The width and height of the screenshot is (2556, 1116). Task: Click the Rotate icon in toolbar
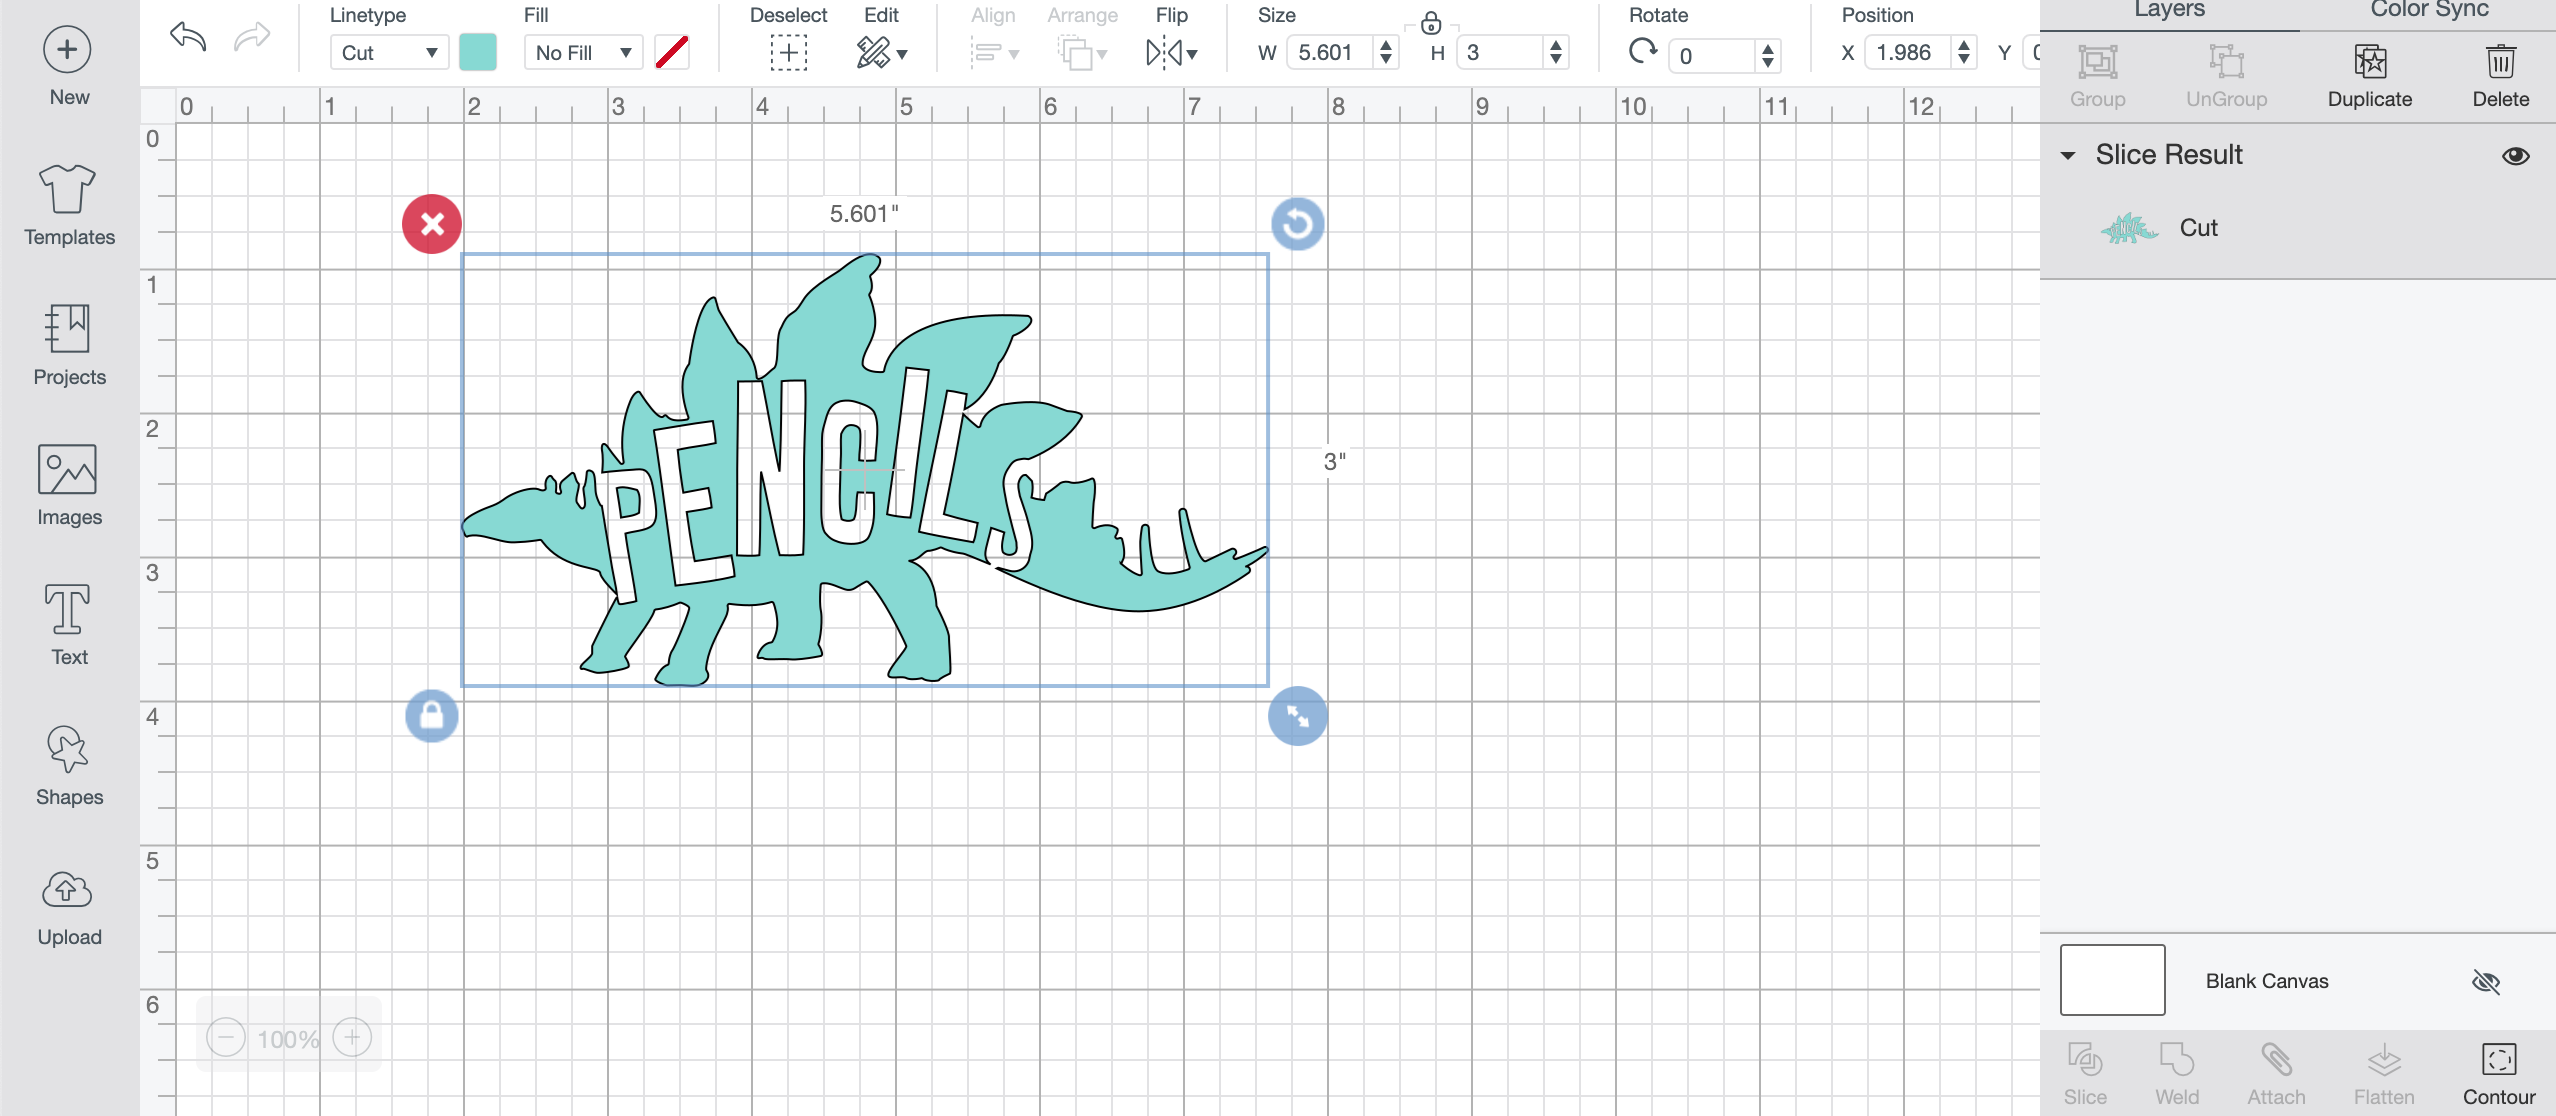pyautogui.click(x=1643, y=51)
